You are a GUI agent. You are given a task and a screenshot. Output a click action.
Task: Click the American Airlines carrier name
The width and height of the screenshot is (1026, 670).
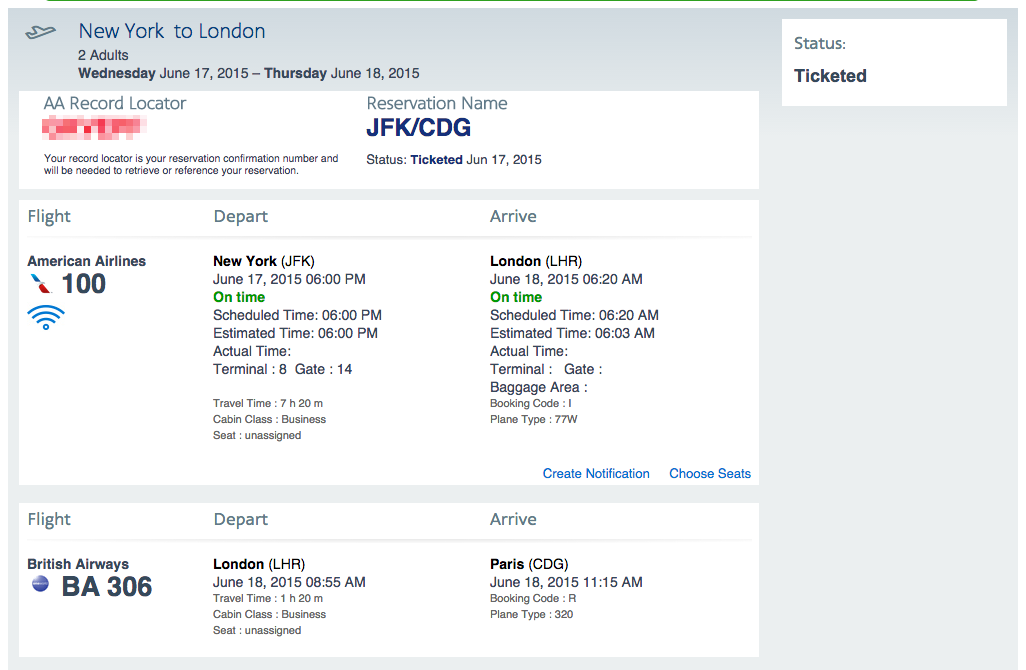(87, 261)
